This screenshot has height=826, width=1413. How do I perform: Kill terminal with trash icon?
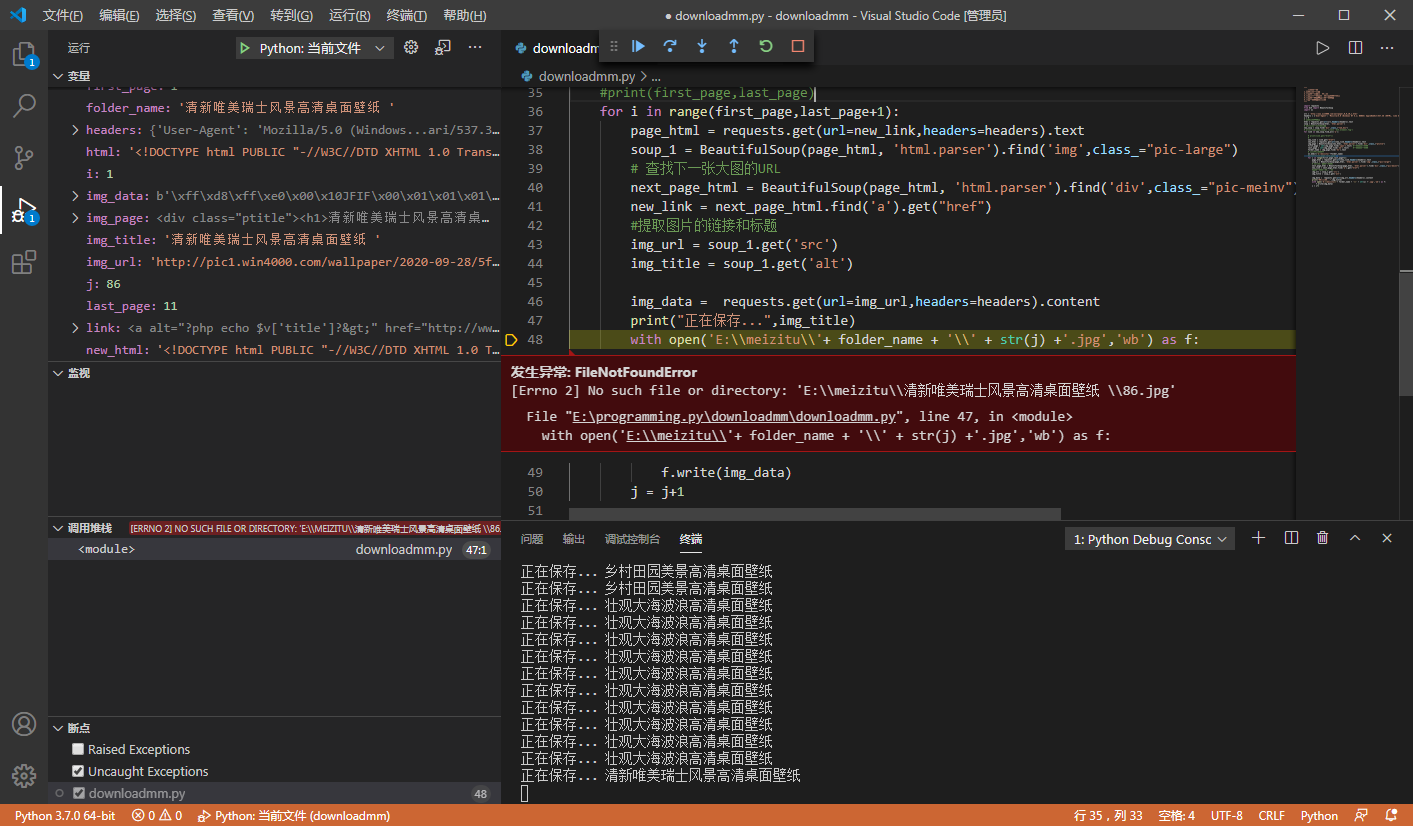pos(1323,538)
